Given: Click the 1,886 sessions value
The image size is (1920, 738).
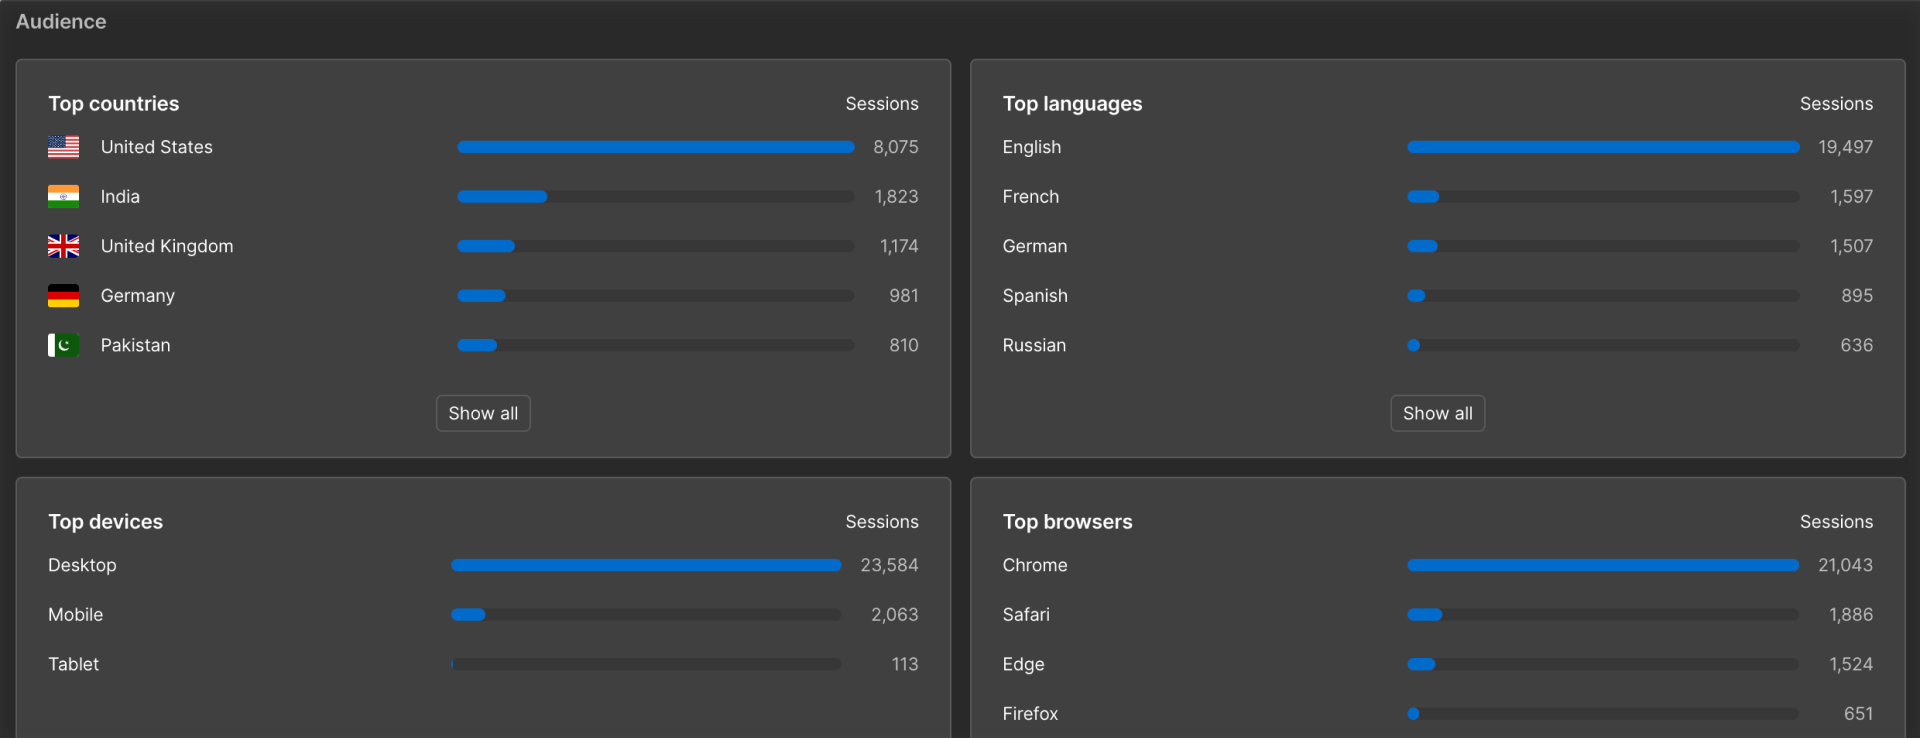Looking at the screenshot, I should 1851,615.
